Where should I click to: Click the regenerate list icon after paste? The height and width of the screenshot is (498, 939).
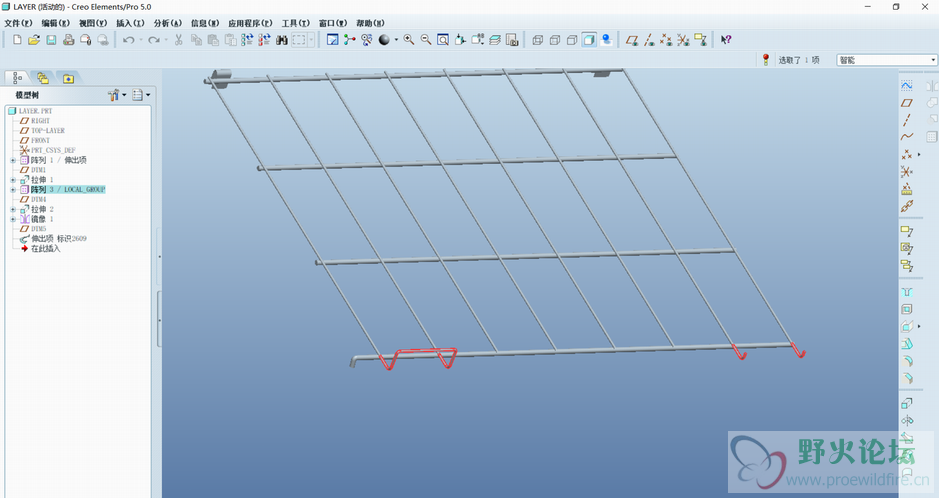(247, 40)
